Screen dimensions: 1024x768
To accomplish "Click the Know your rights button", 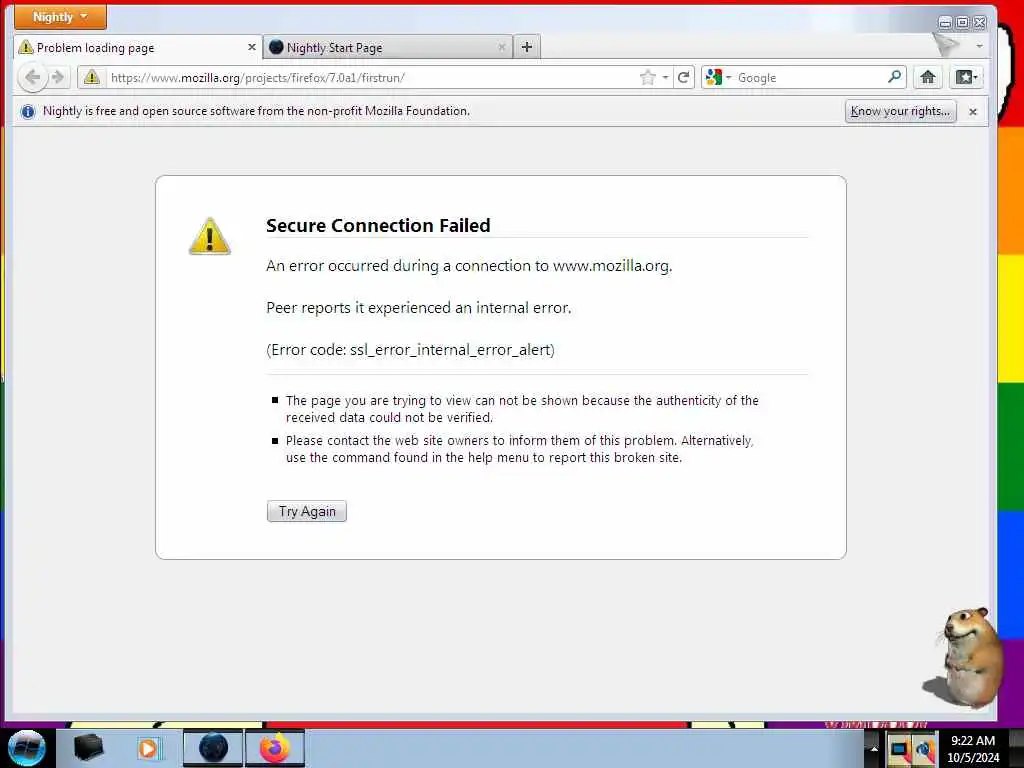I will (x=900, y=111).
